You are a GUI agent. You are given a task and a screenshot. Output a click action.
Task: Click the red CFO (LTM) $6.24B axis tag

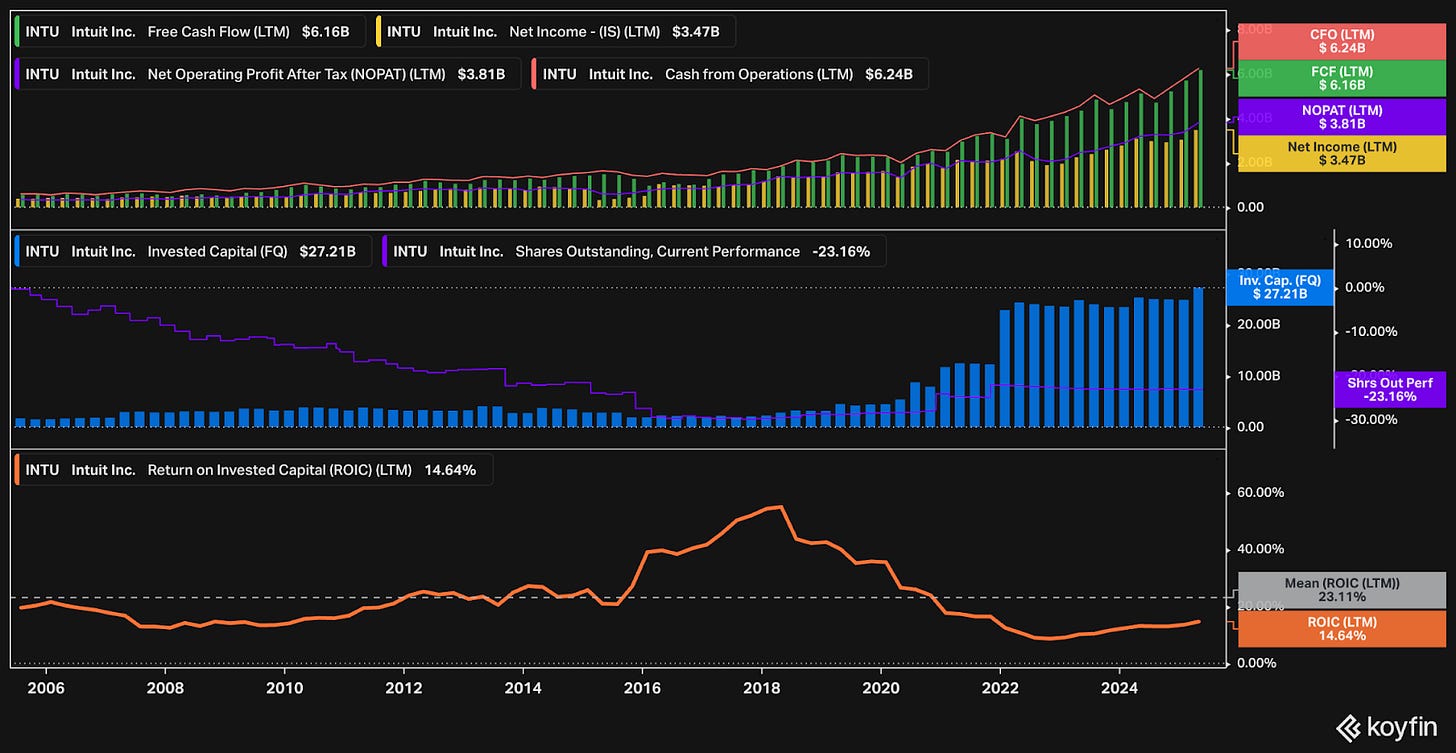pos(1343,41)
